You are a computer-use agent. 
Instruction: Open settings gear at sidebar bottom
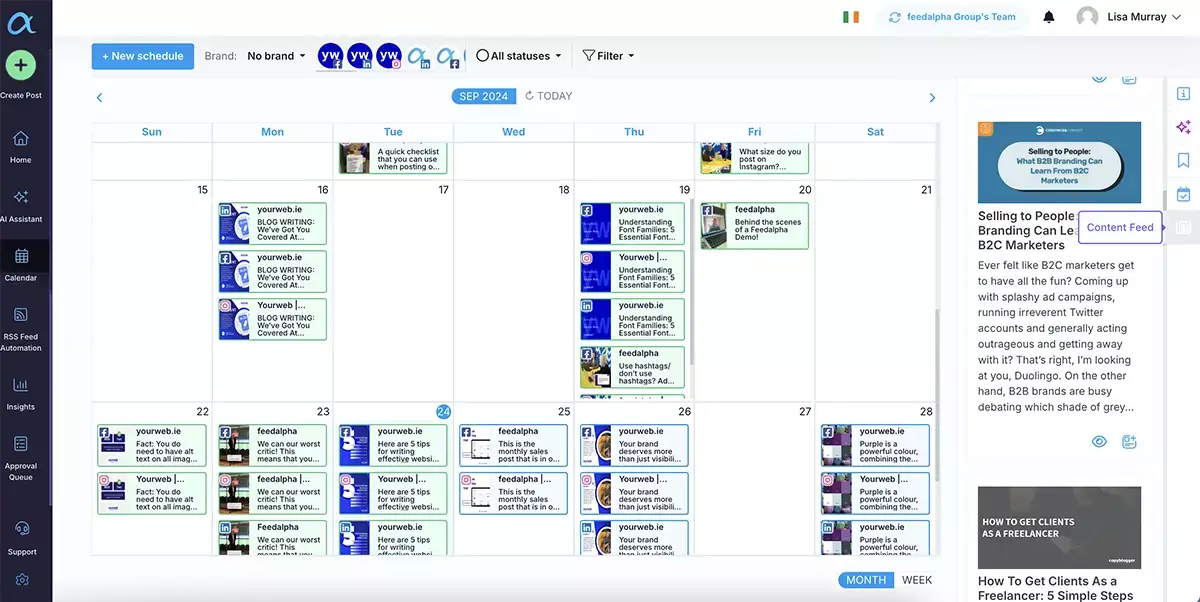(22, 580)
